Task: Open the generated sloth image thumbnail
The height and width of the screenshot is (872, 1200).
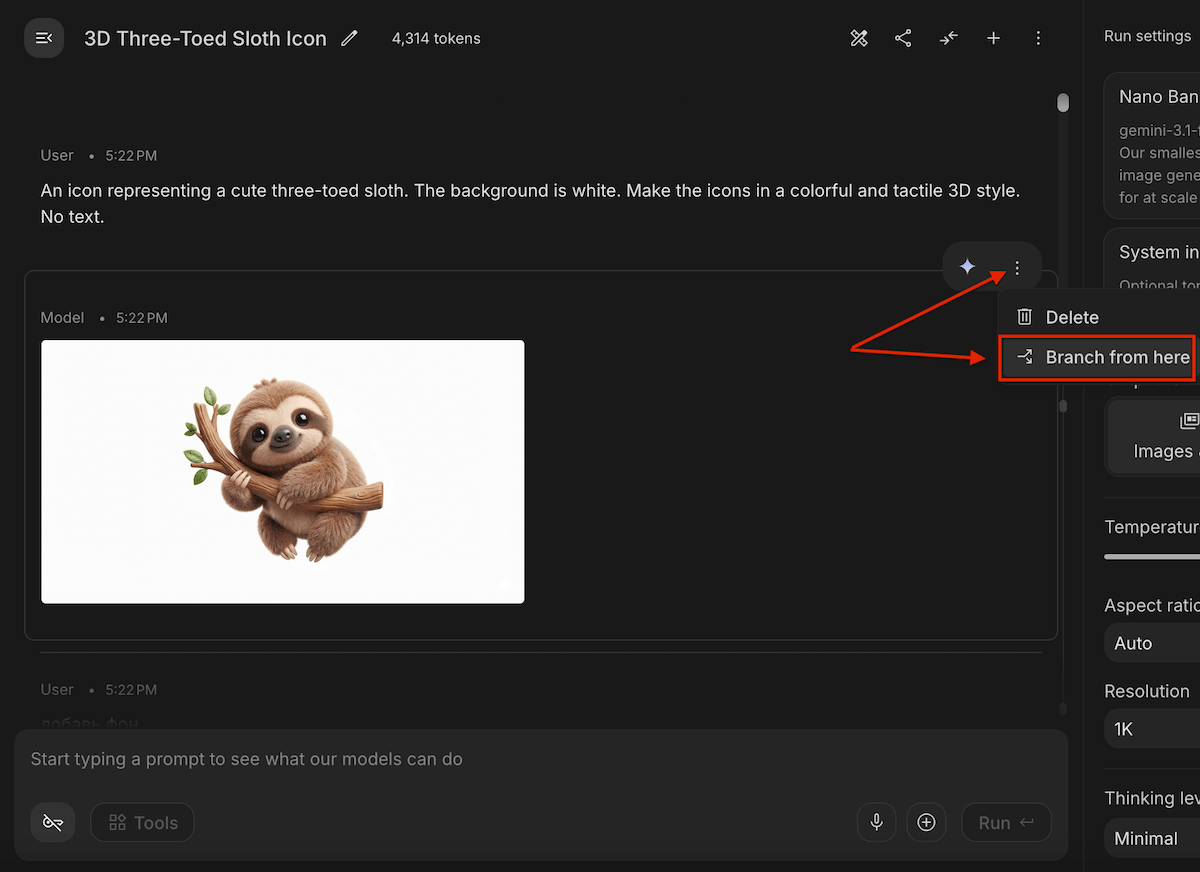Action: pyautogui.click(x=283, y=471)
